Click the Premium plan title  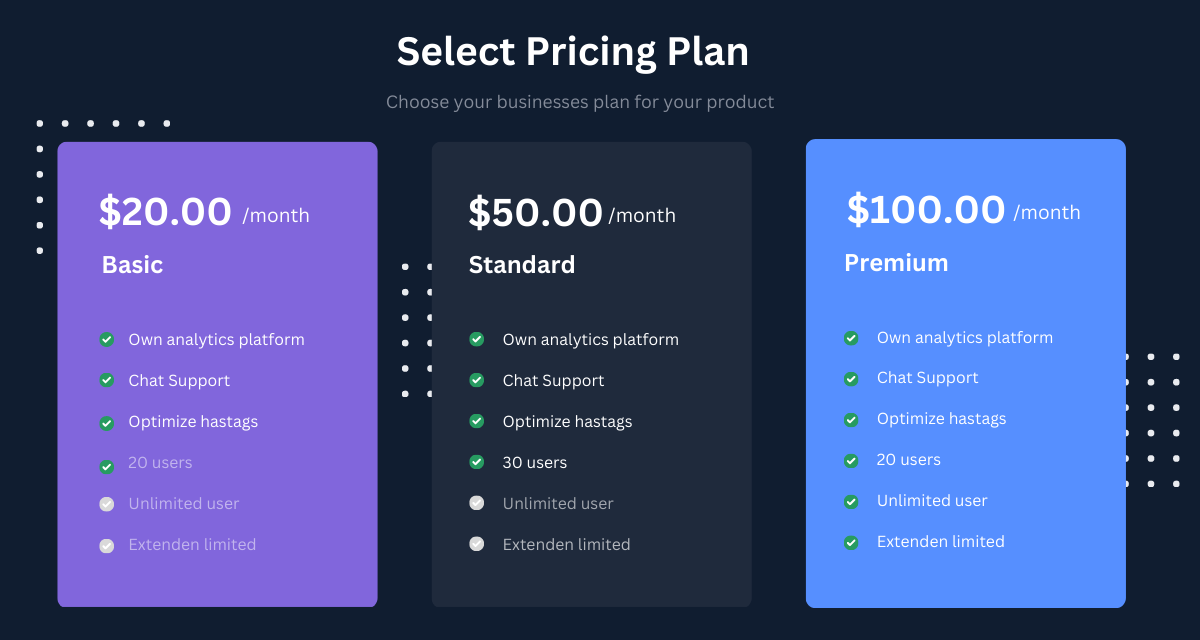[x=896, y=262]
